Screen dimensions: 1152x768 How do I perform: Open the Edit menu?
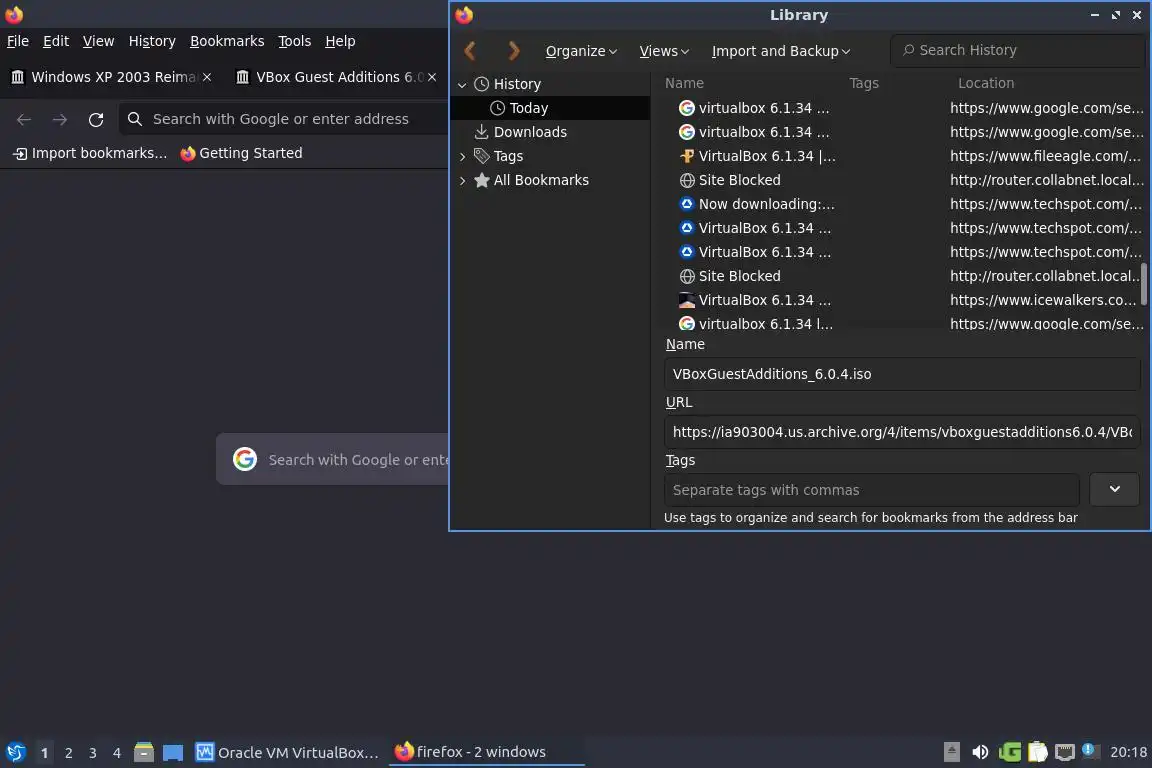point(56,41)
